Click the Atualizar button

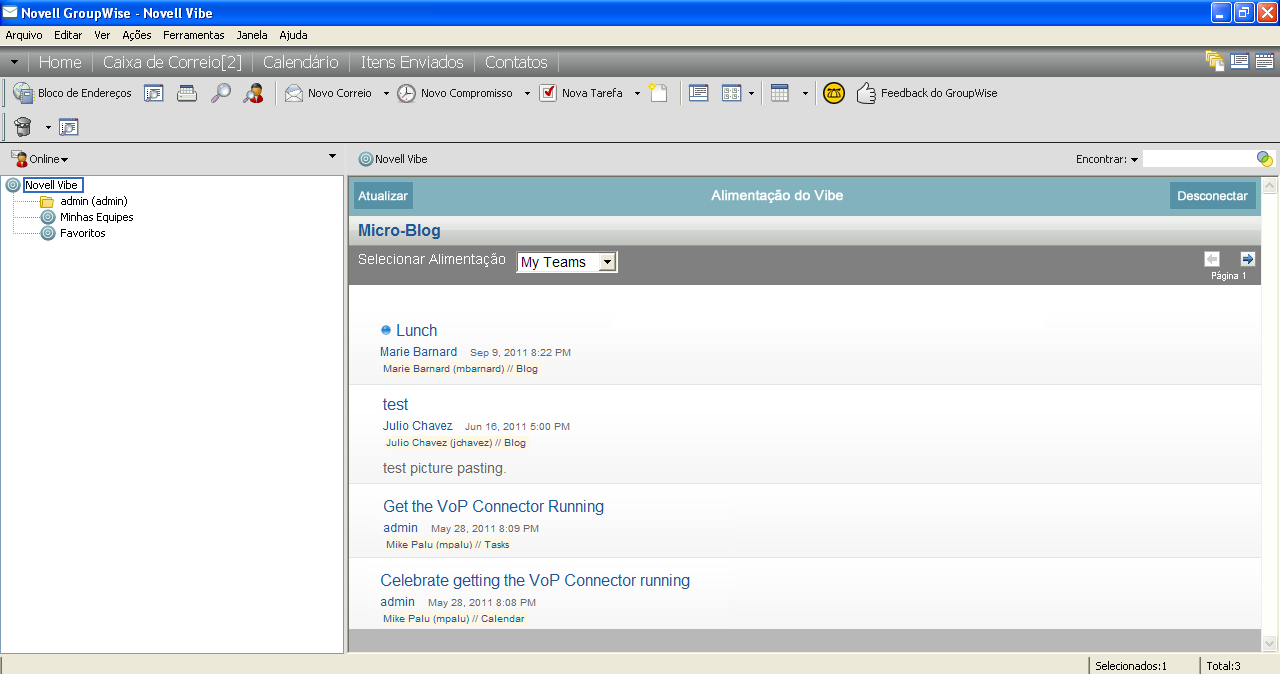(383, 196)
